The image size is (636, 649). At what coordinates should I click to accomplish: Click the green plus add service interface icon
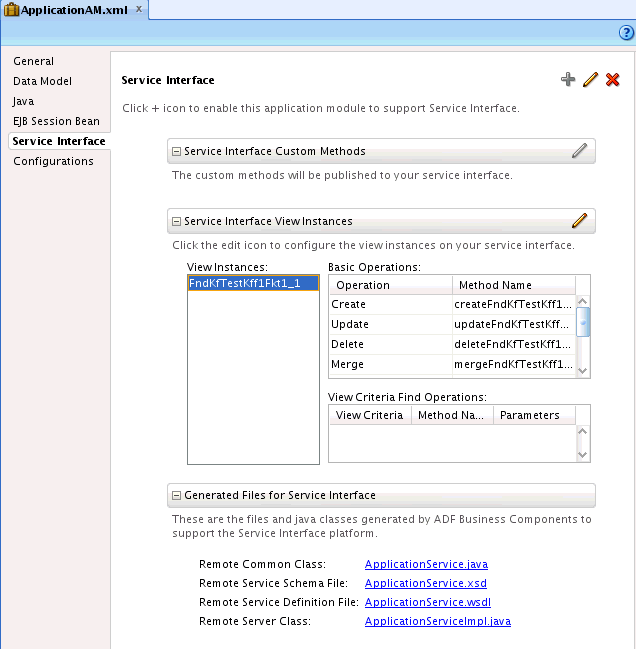[x=568, y=79]
